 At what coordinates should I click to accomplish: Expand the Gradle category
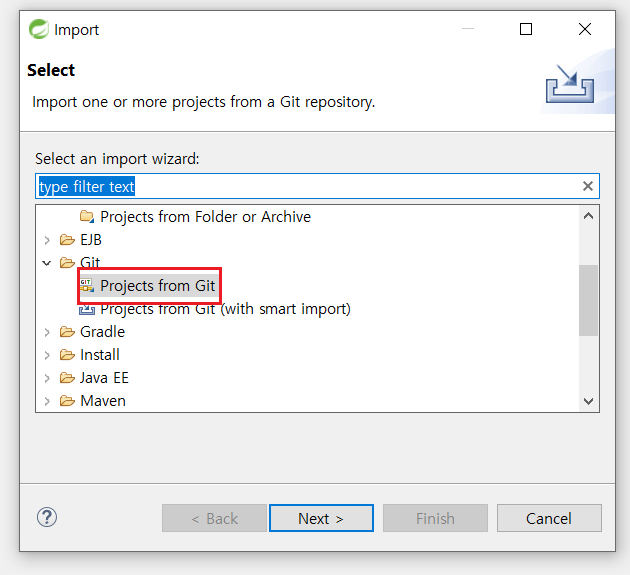47,332
